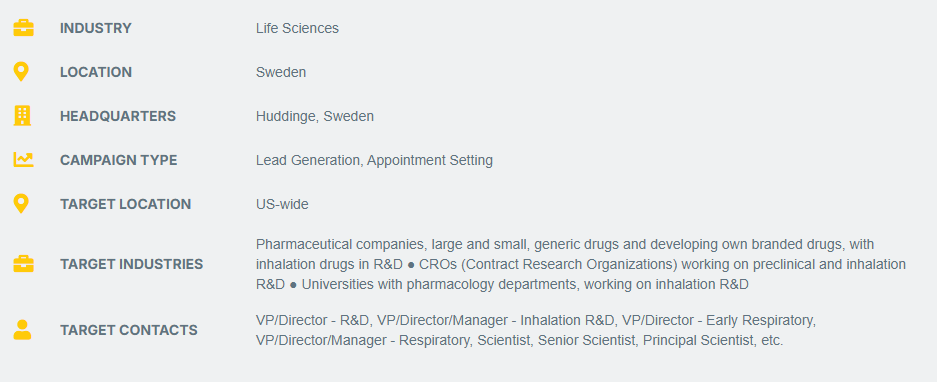The height and width of the screenshot is (382, 937).
Task: Select the TARGET INDUSTRIES label
Action: [131, 264]
